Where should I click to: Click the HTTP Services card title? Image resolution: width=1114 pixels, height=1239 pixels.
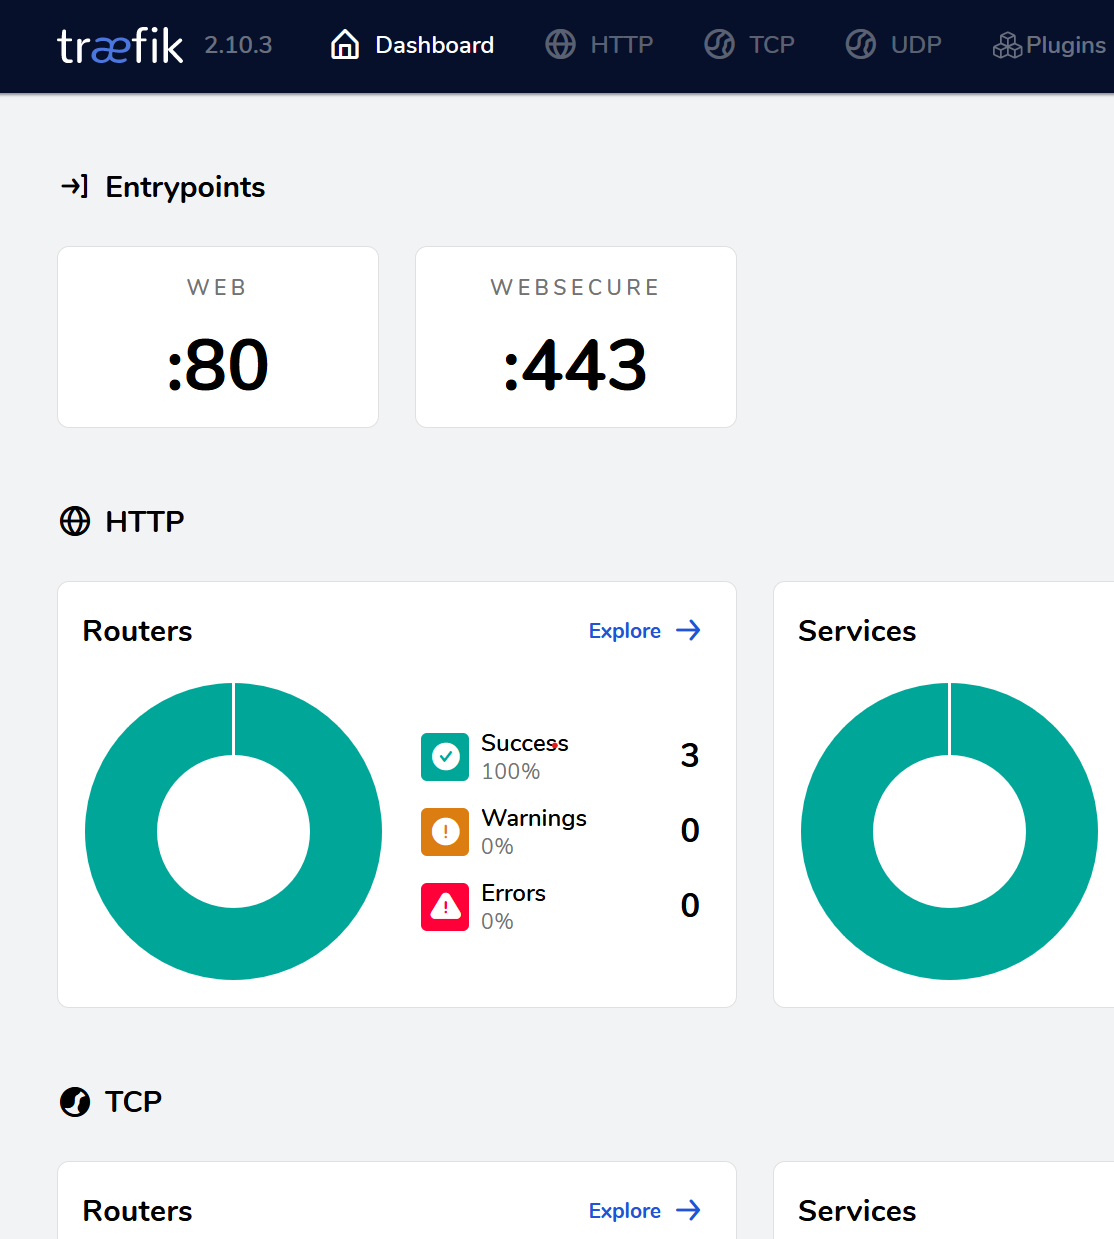[x=857, y=631]
